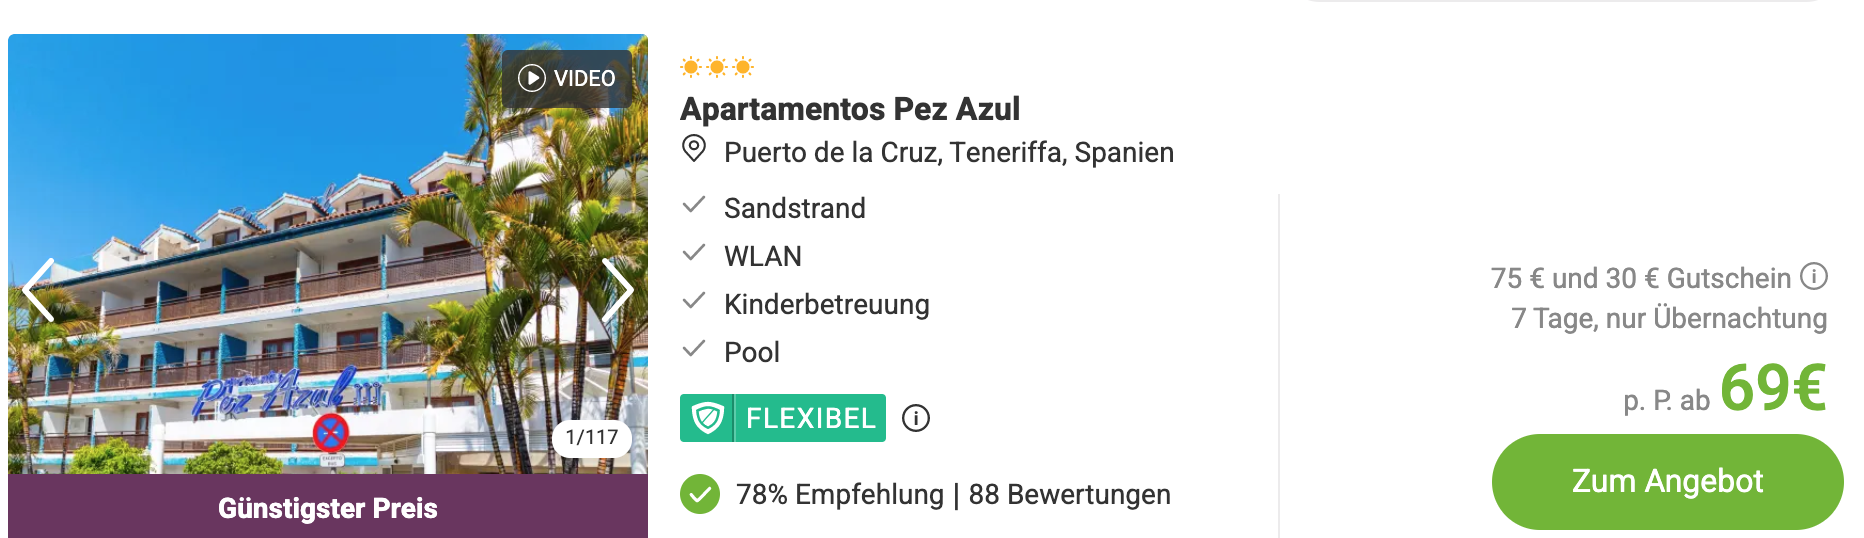Click the 1/117 photo counter

[592, 437]
